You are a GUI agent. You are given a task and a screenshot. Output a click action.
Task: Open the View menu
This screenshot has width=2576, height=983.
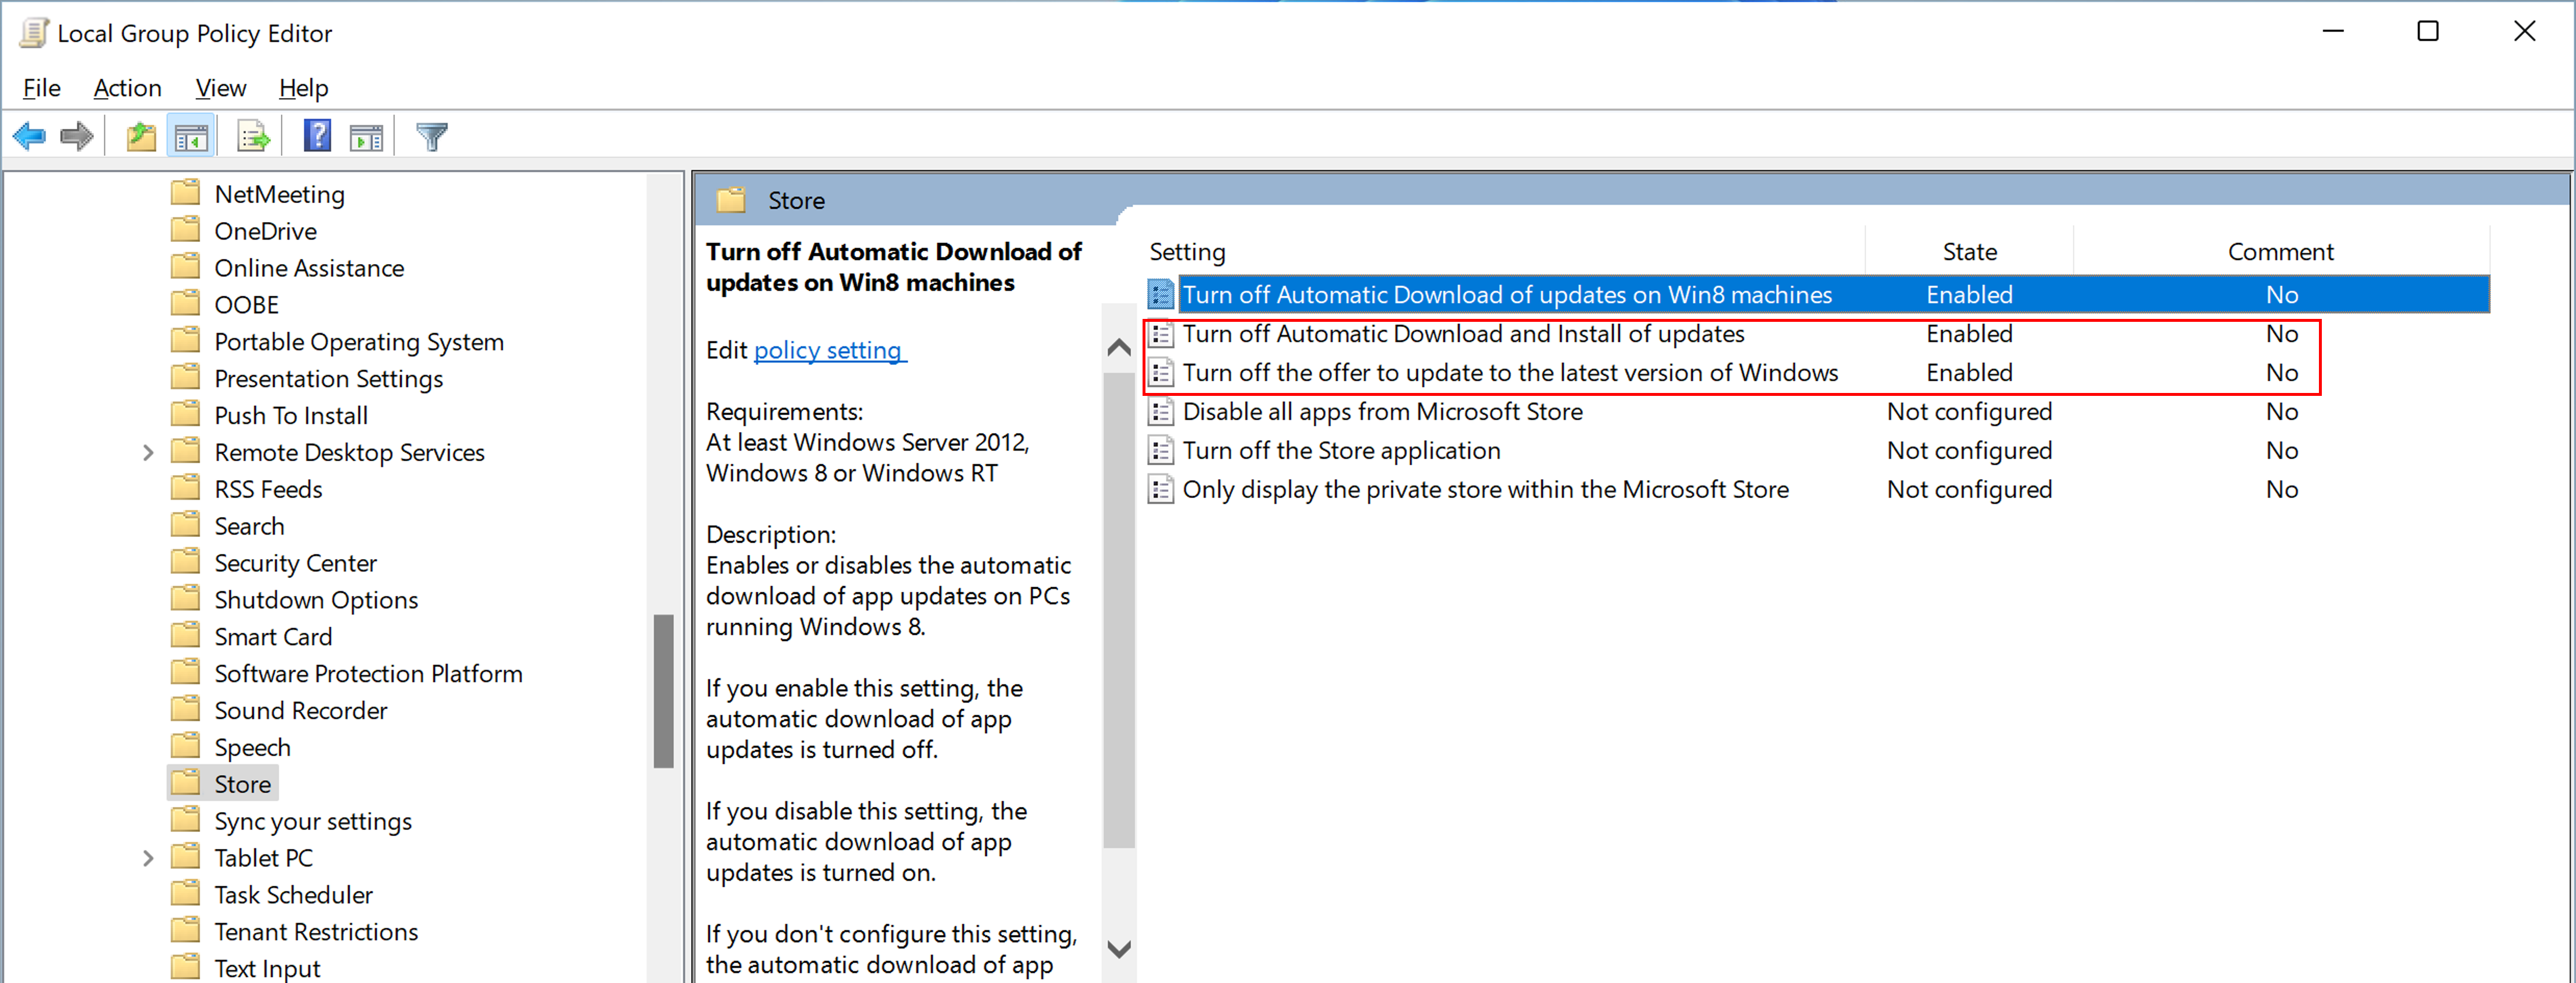[220, 88]
